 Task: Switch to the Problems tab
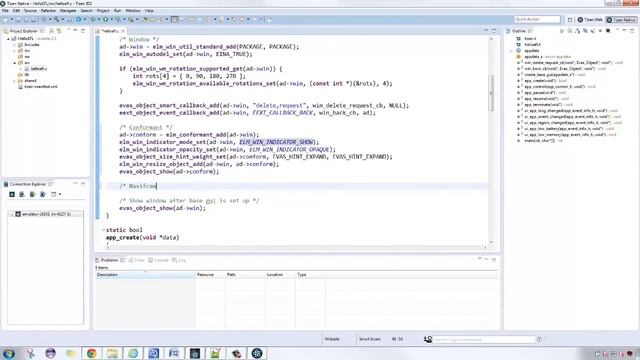click(109, 260)
